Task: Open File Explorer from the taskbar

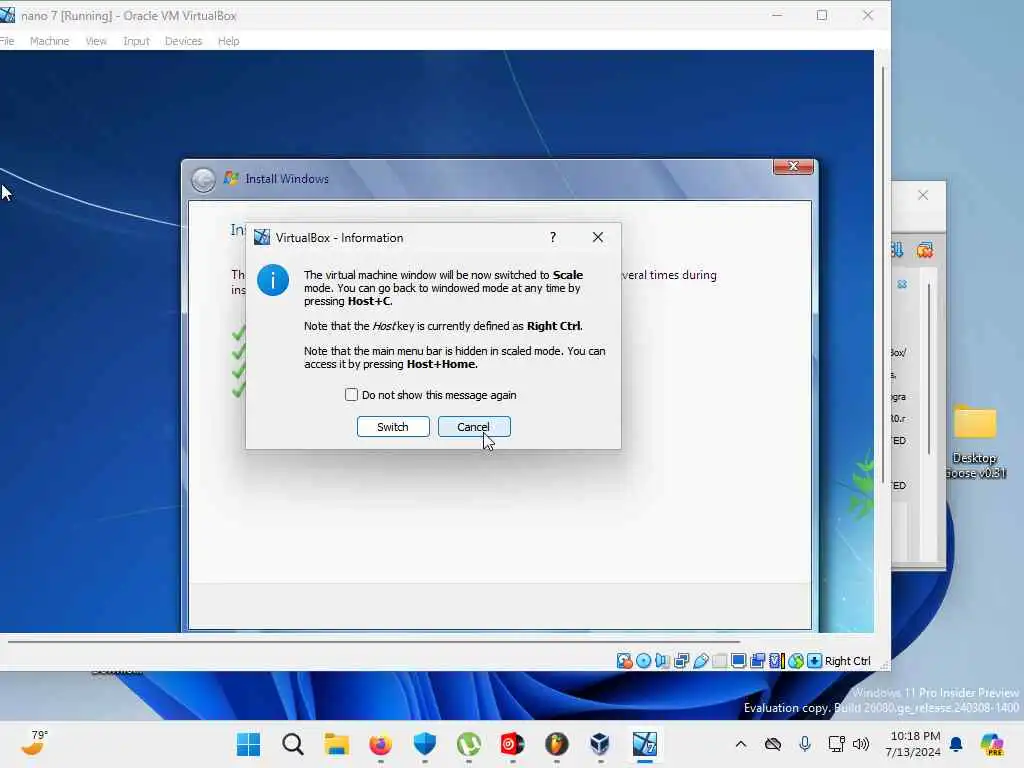Action: tap(337, 744)
